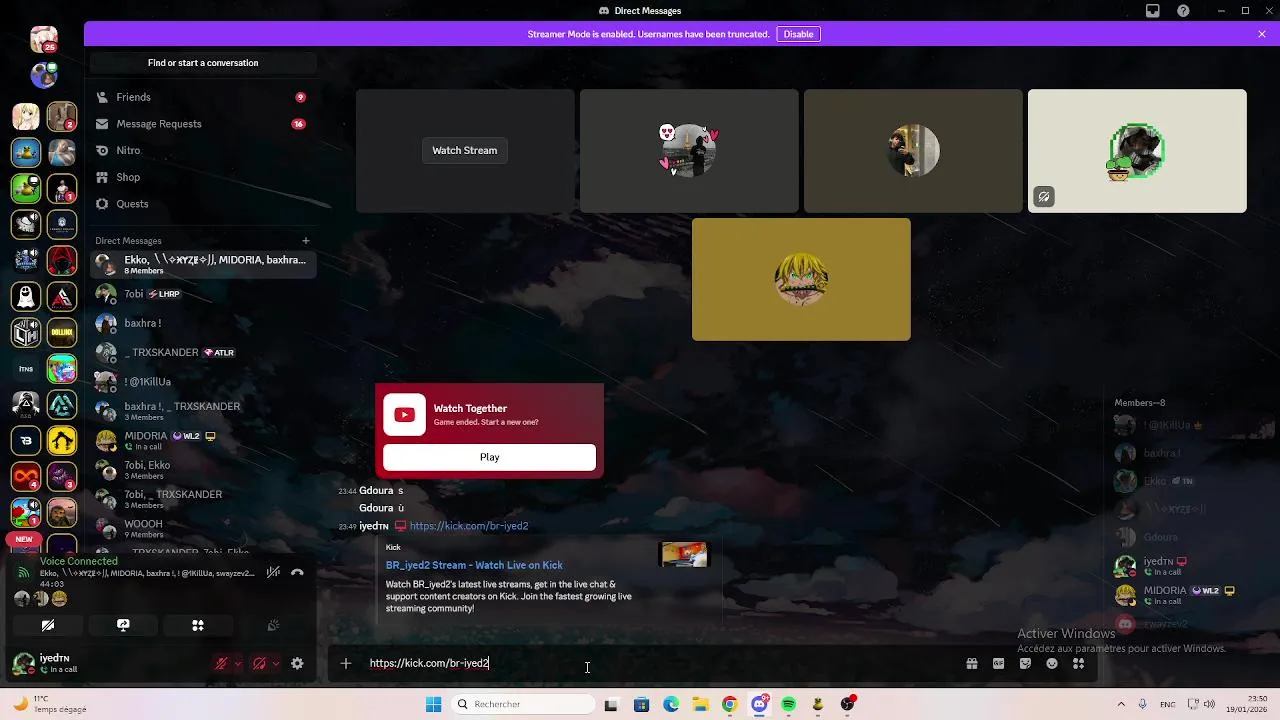The image size is (1280, 720).
Task: Unmute the microphone
Action: [222, 663]
